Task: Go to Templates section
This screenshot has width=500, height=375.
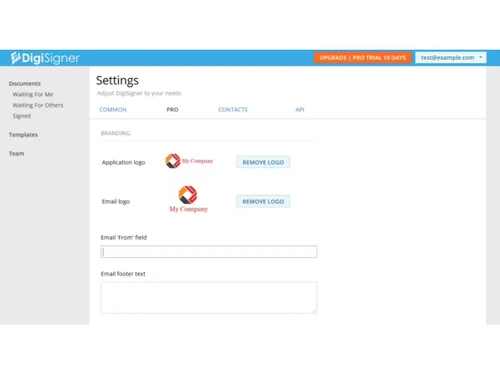Action: [x=23, y=135]
